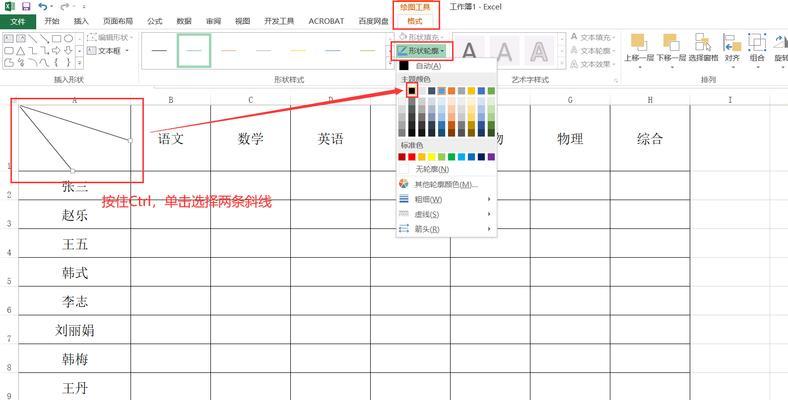Viewport: 788px width, 400px height.
Task: Select the elbow connector shape
Action: 33,51
